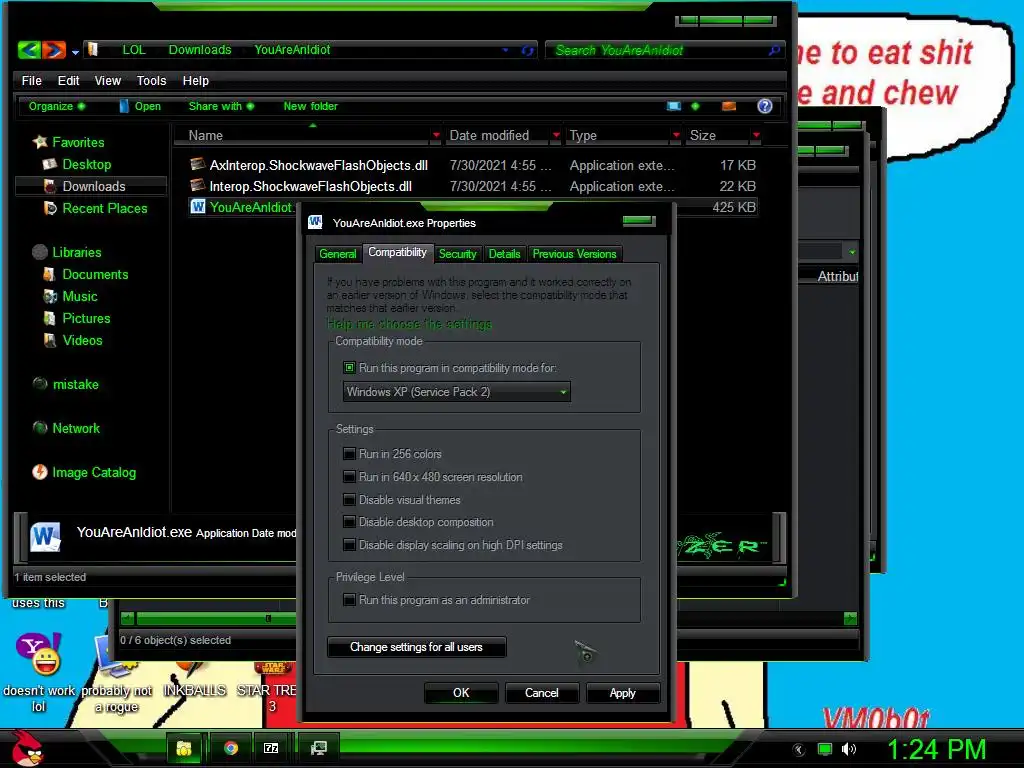The width and height of the screenshot is (1024, 768).
Task: Click the speaker volume tray icon
Action: click(x=849, y=749)
